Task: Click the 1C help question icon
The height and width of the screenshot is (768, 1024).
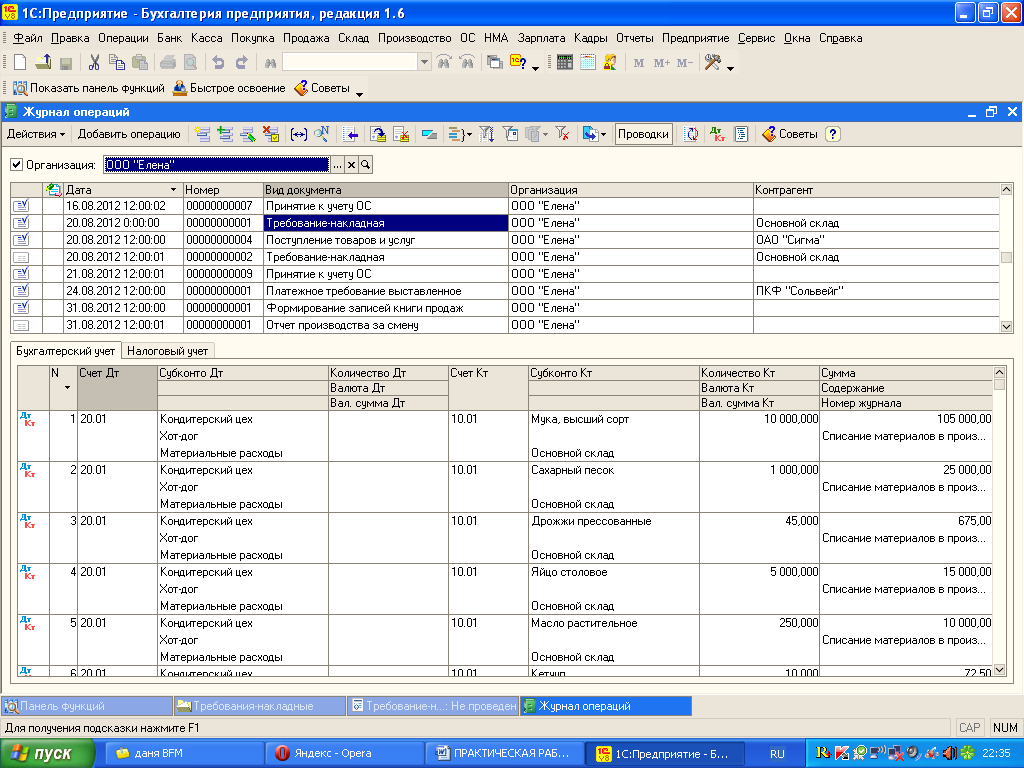Action: click(x=519, y=63)
